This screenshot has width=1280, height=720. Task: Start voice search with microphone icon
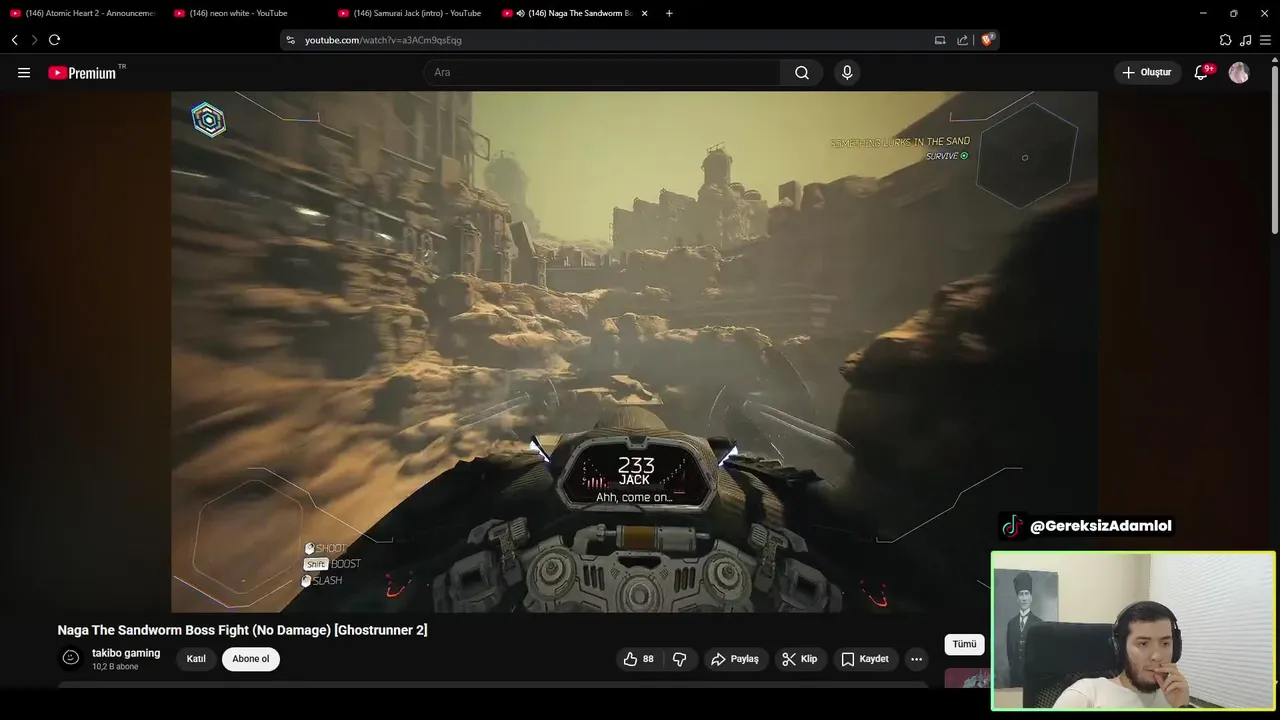(x=847, y=73)
